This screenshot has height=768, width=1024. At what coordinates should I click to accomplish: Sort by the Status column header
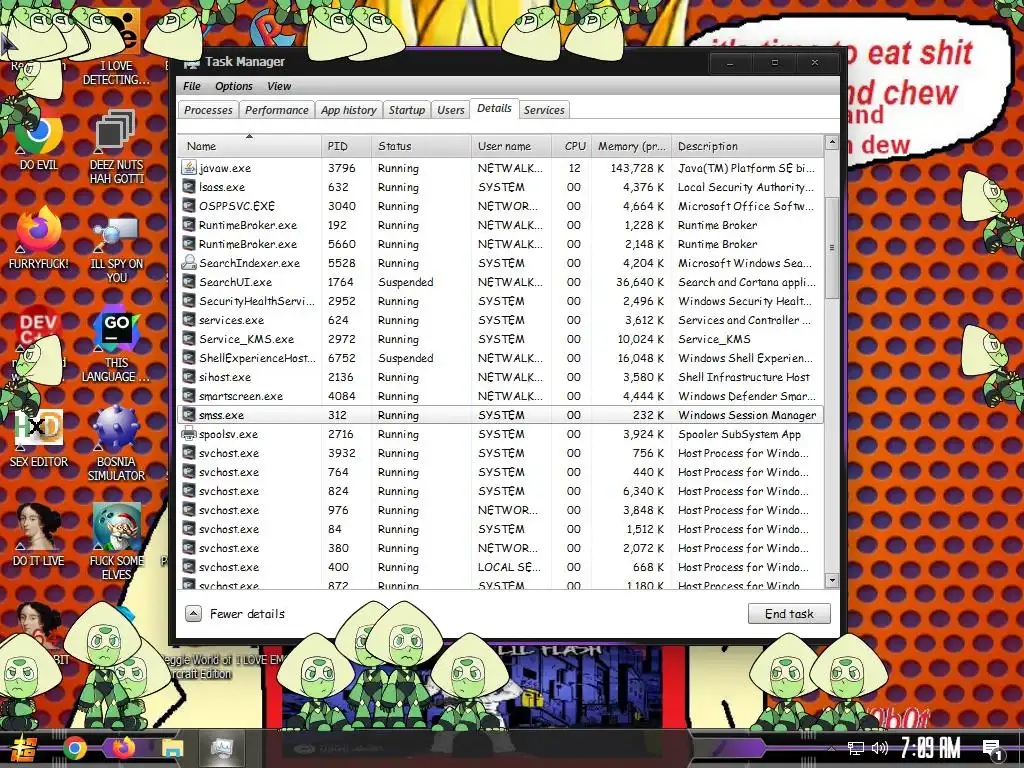421,146
